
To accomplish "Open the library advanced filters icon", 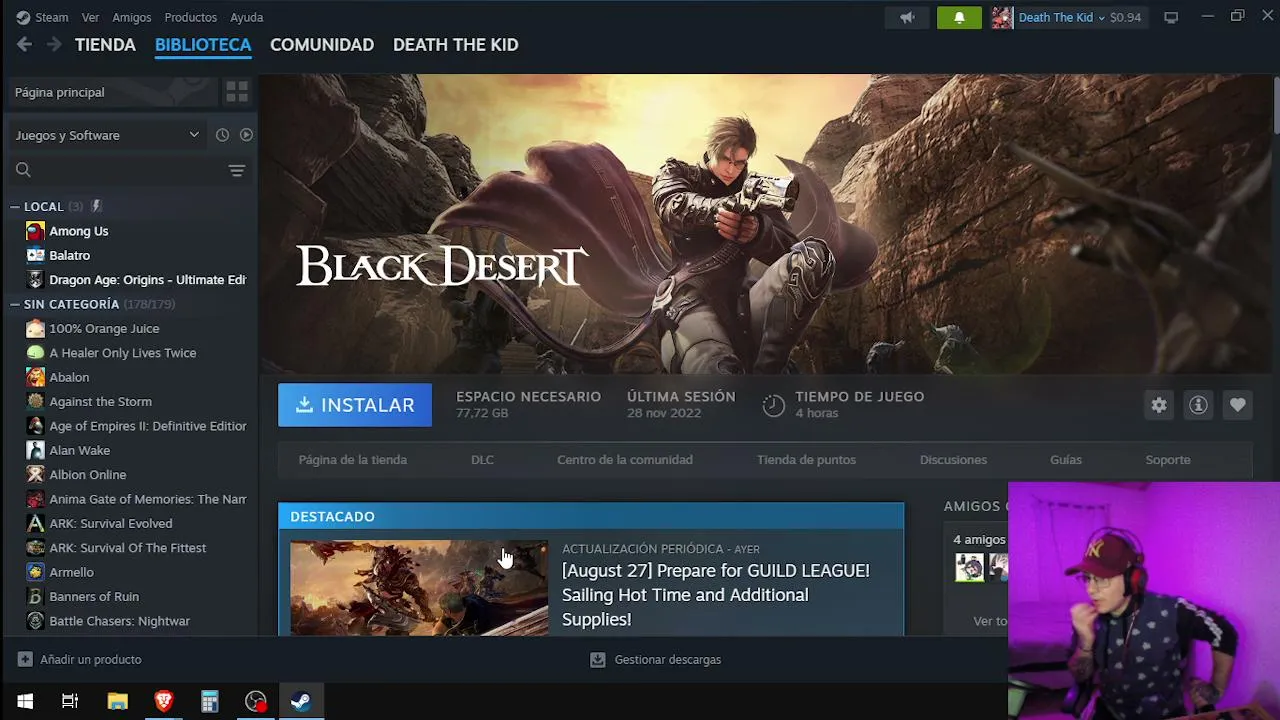I will [237, 170].
